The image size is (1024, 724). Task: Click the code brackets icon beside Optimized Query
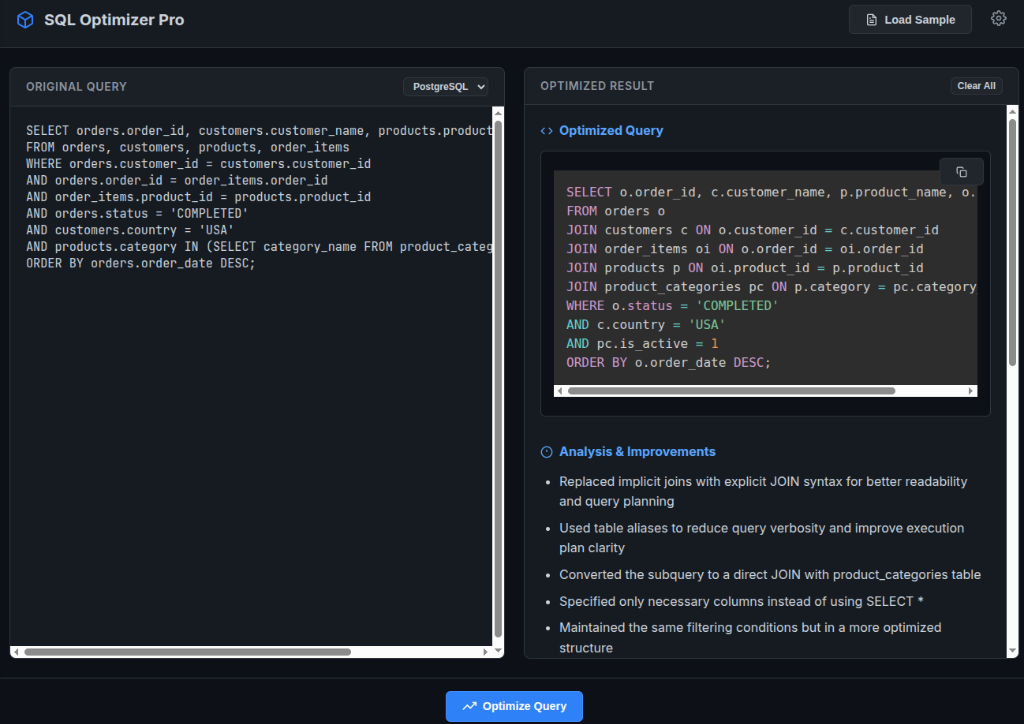pos(547,131)
